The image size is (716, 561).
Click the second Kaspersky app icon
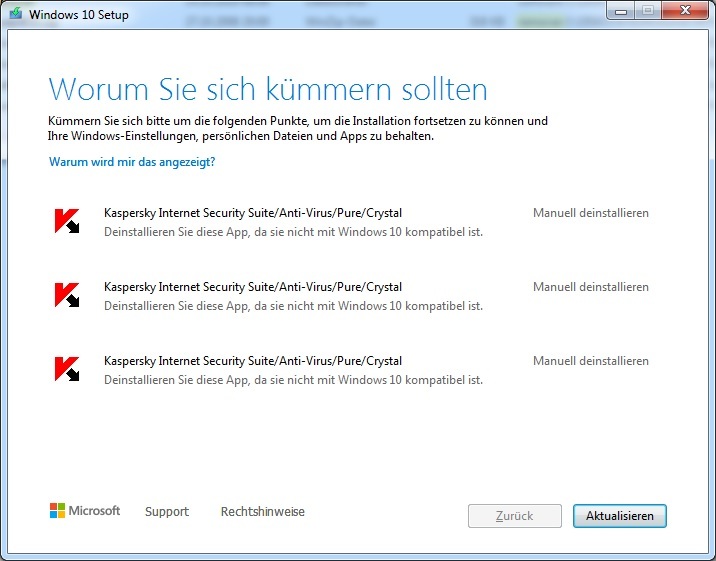tap(67, 295)
